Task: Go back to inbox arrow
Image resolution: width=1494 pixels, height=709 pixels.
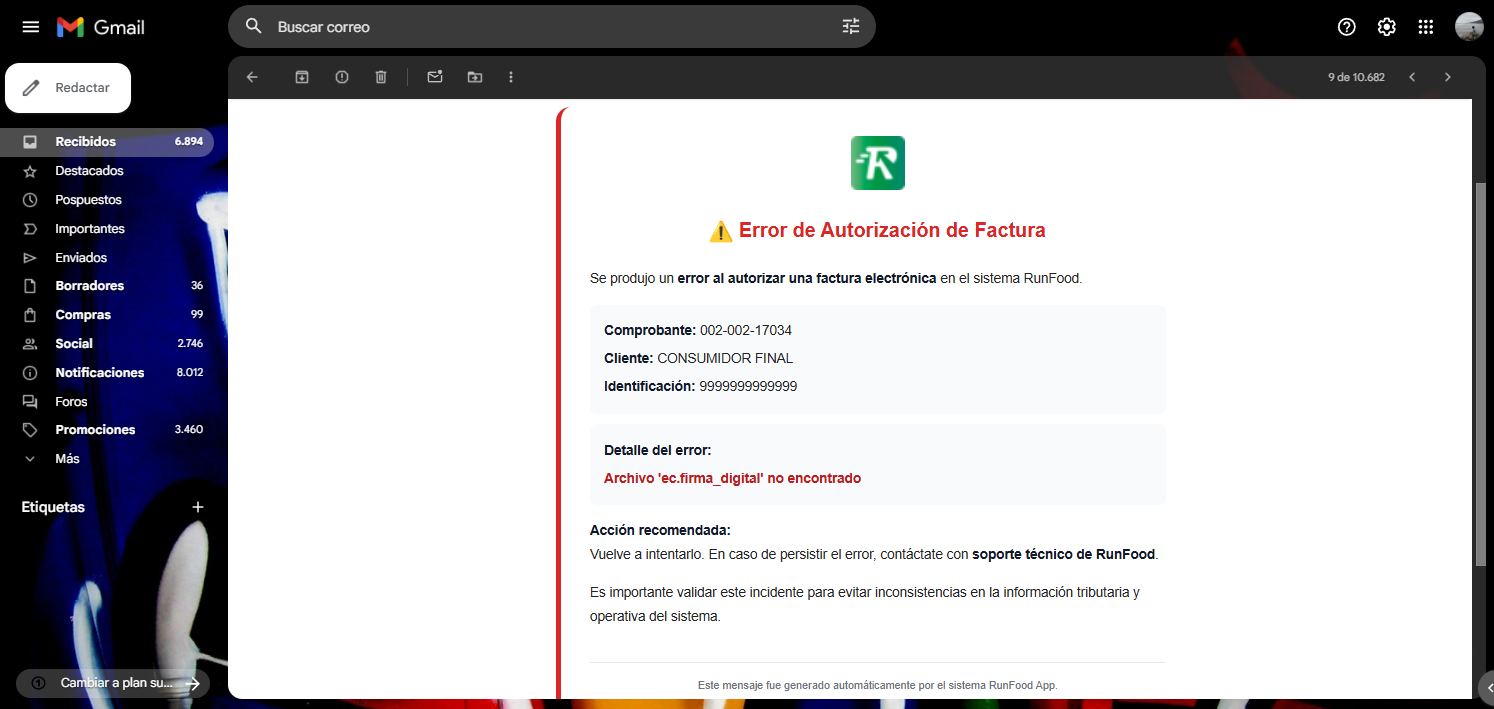Action: [x=252, y=77]
